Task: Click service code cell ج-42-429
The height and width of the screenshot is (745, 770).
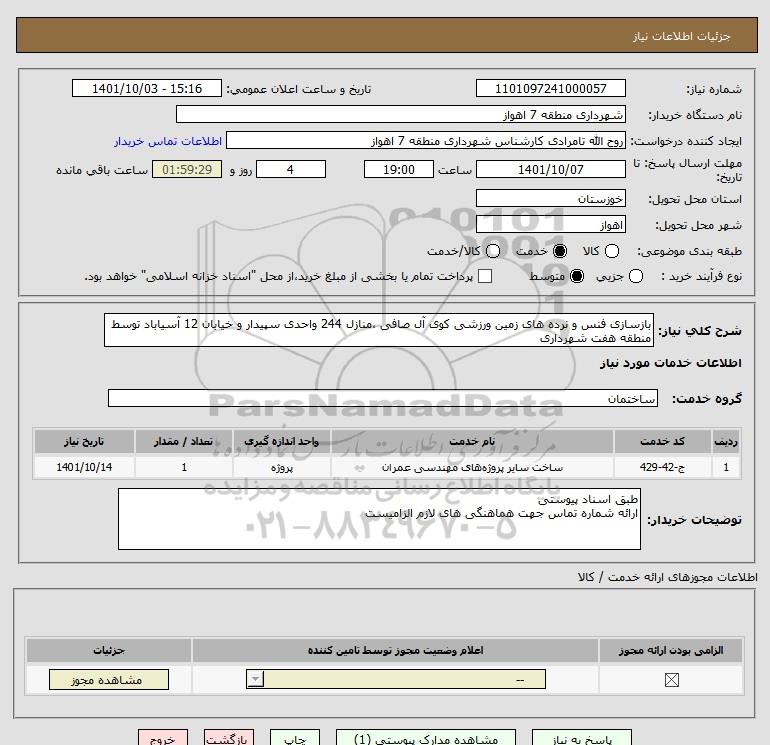Action: point(662,467)
